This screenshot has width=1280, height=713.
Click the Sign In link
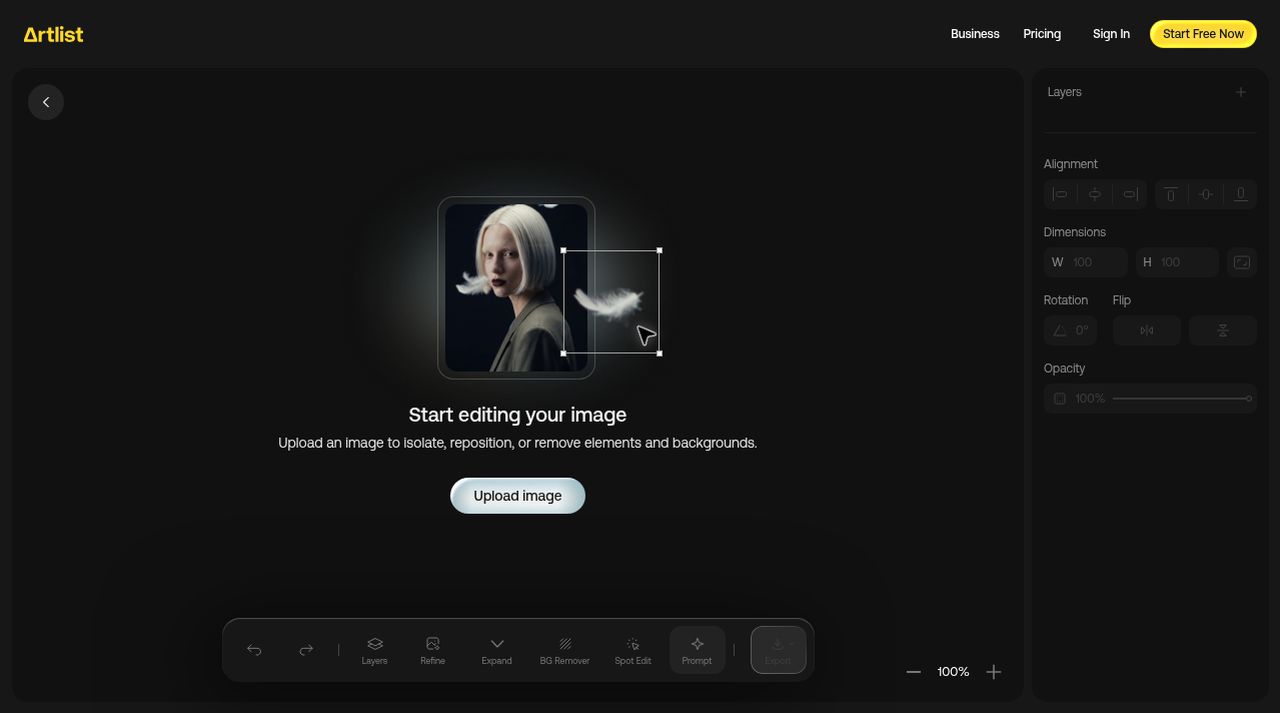[x=1111, y=34]
